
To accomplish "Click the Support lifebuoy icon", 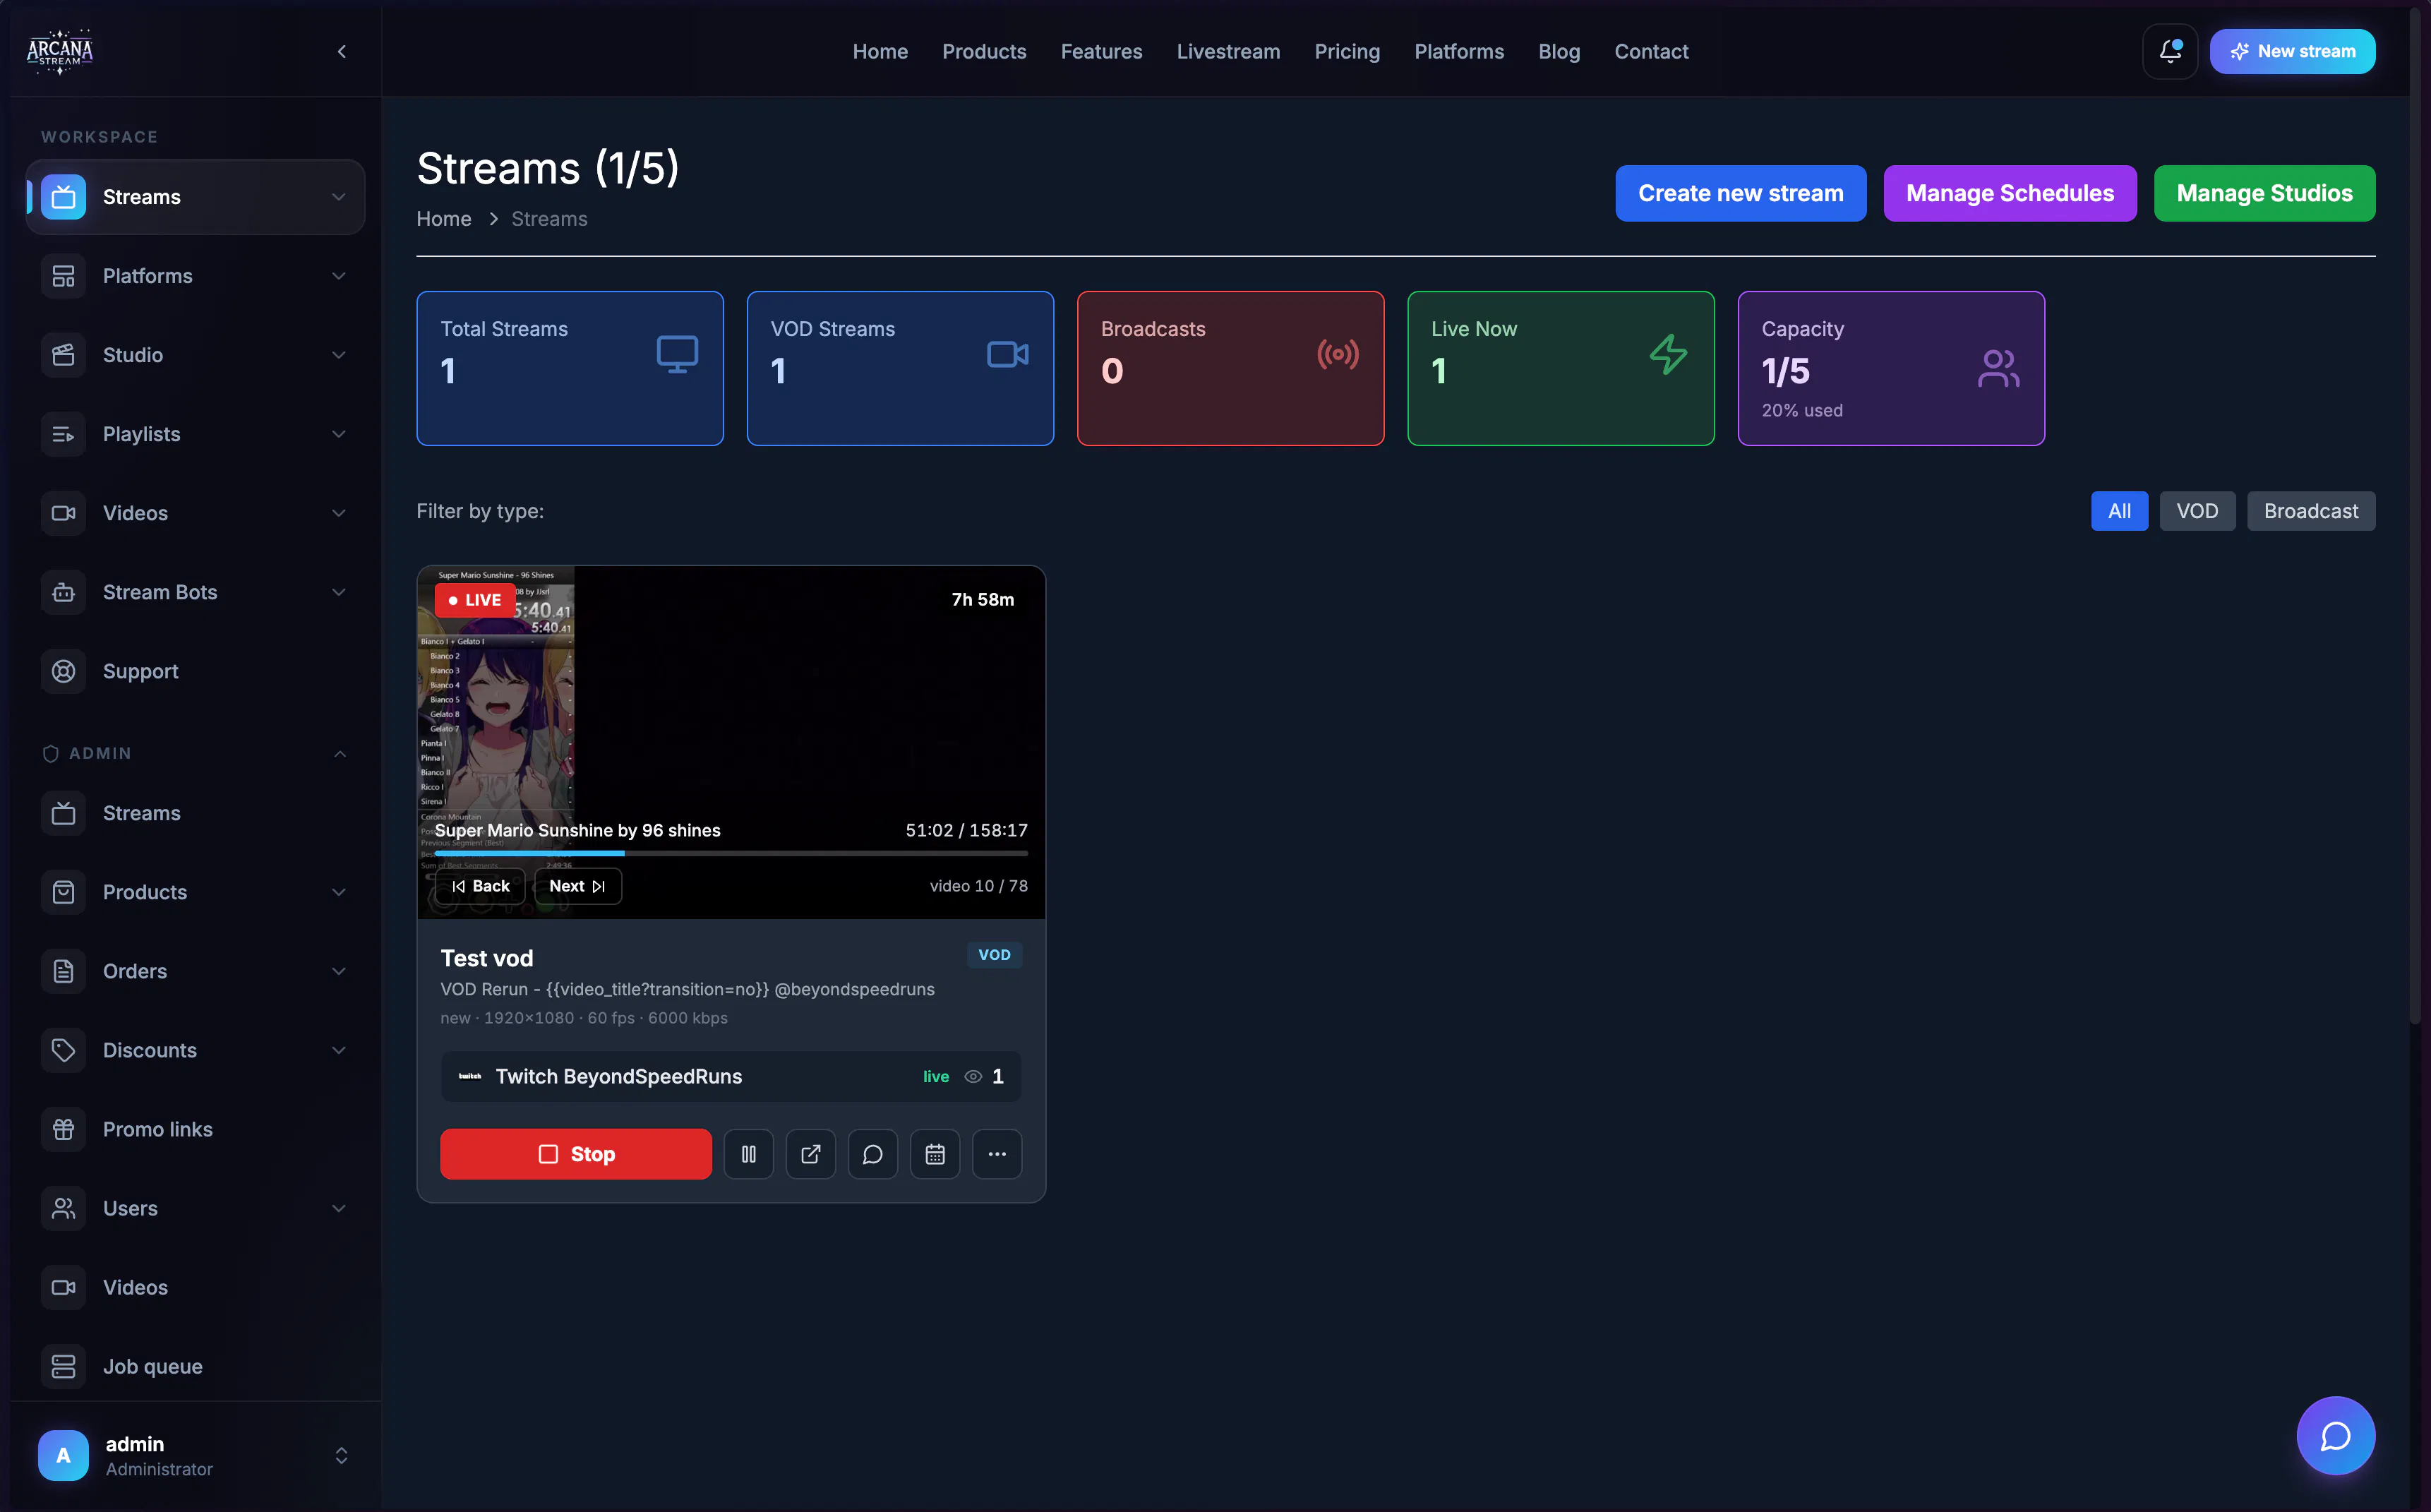I will [x=63, y=671].
